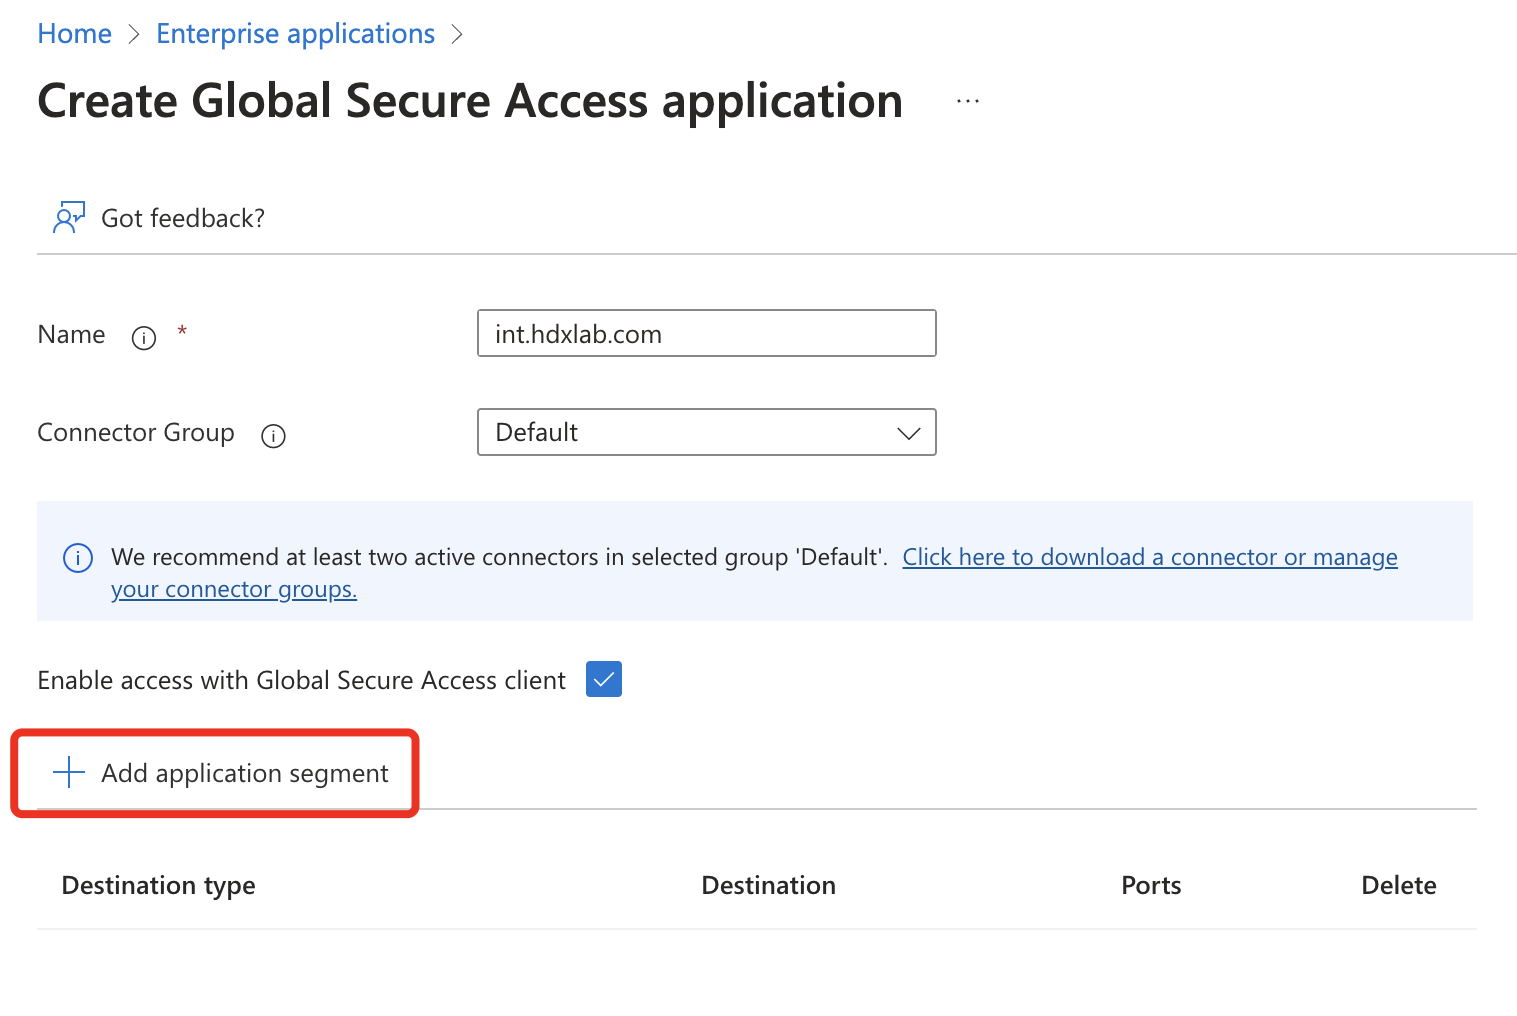The width and height of the screenshot is (1517, 1016).
Task: Select the Name field containing int.hdxlab.com
Action: point(706,333)
